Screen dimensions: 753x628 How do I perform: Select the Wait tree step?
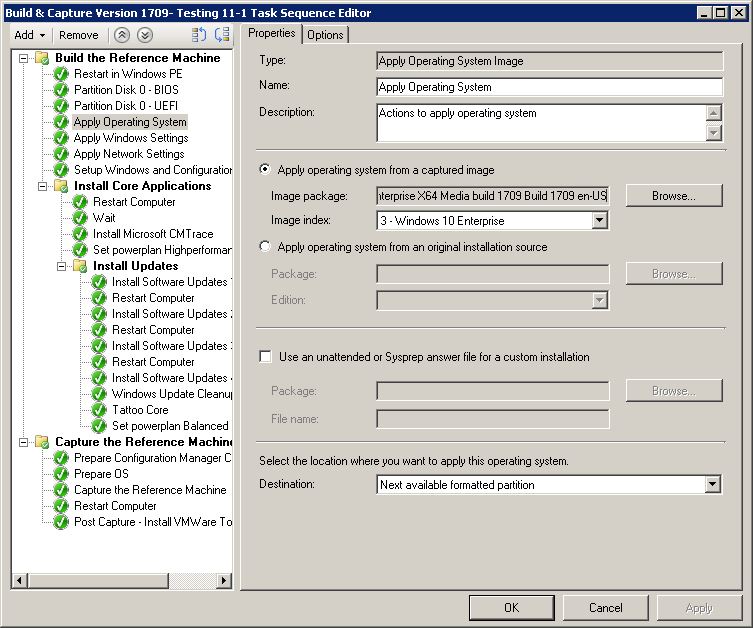(x=104, y=218)
